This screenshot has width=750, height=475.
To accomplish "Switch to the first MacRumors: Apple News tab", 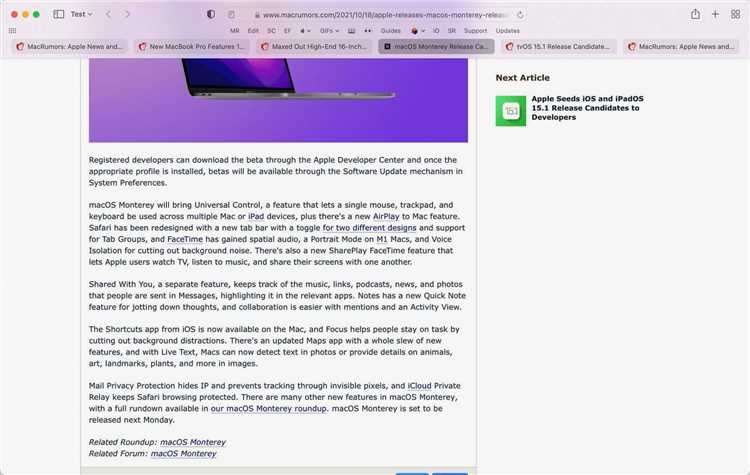I will [x=70, y=46].
